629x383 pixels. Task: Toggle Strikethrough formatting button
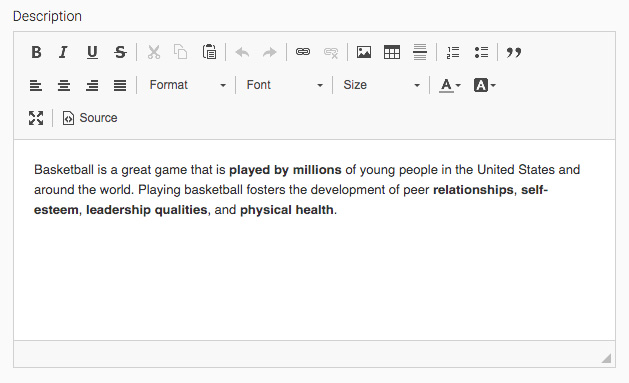(120, 52)
